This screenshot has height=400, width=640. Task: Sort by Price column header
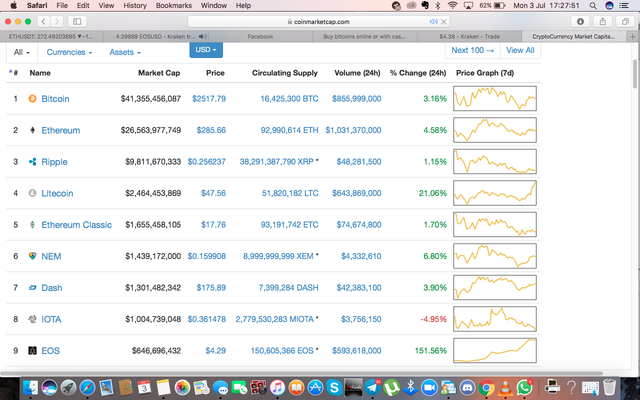pos(215,73)
